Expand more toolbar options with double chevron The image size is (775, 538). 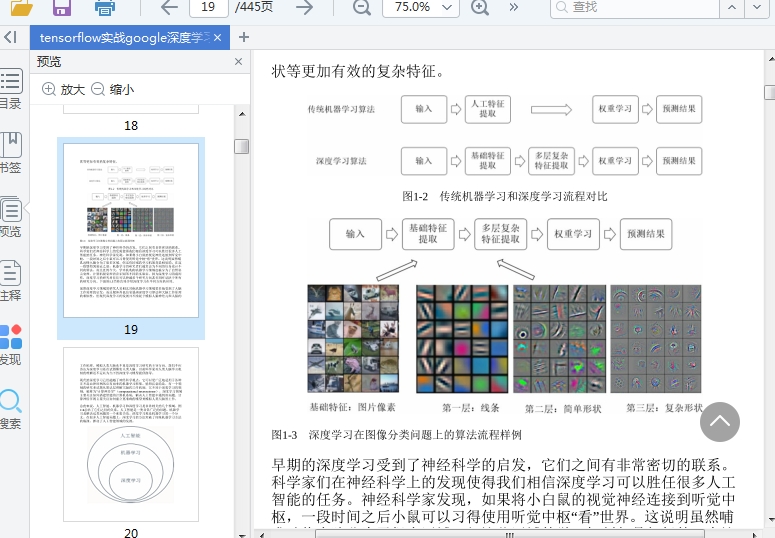(514, 7)
